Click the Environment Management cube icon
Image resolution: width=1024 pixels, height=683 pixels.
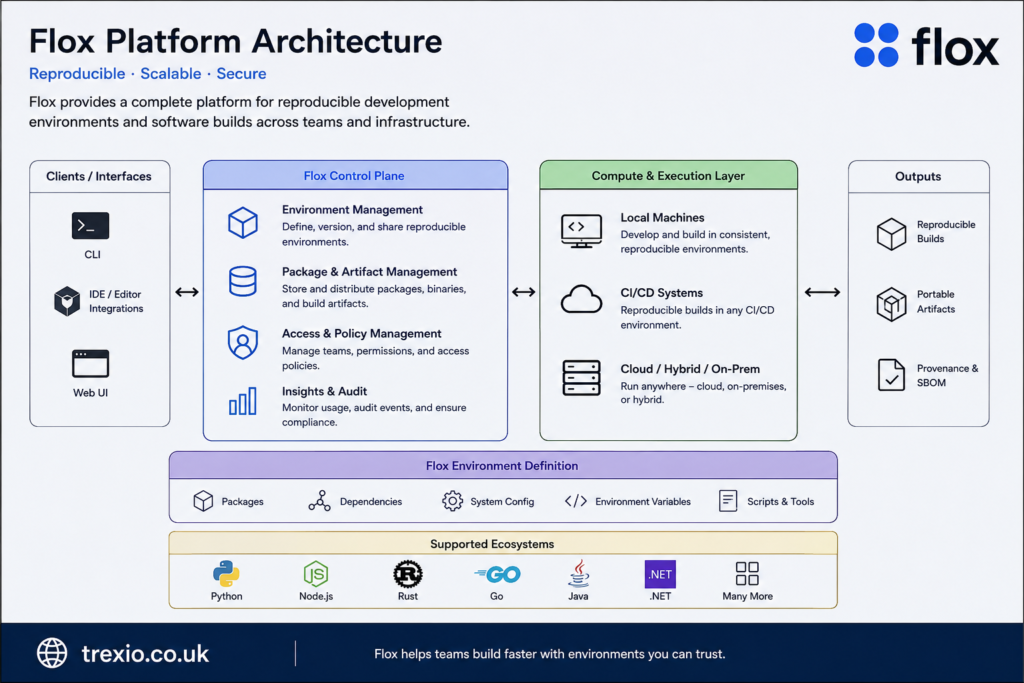coord(242,223)
